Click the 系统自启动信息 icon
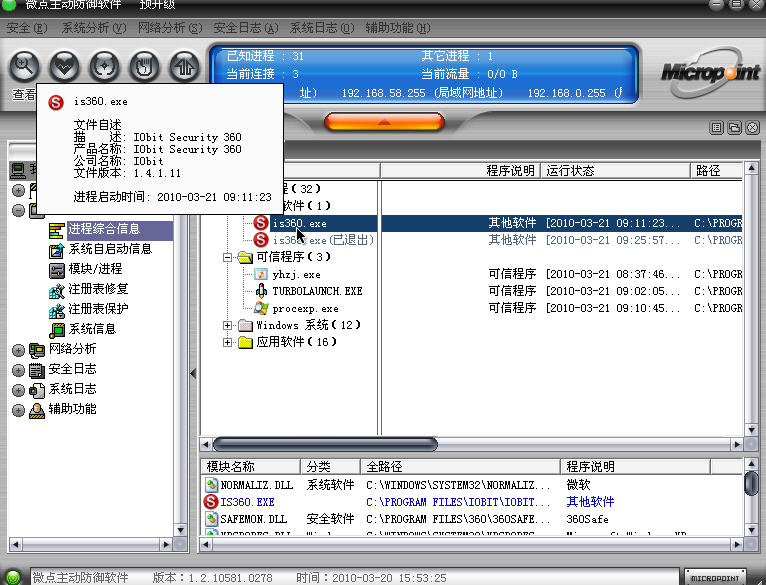 57,250
